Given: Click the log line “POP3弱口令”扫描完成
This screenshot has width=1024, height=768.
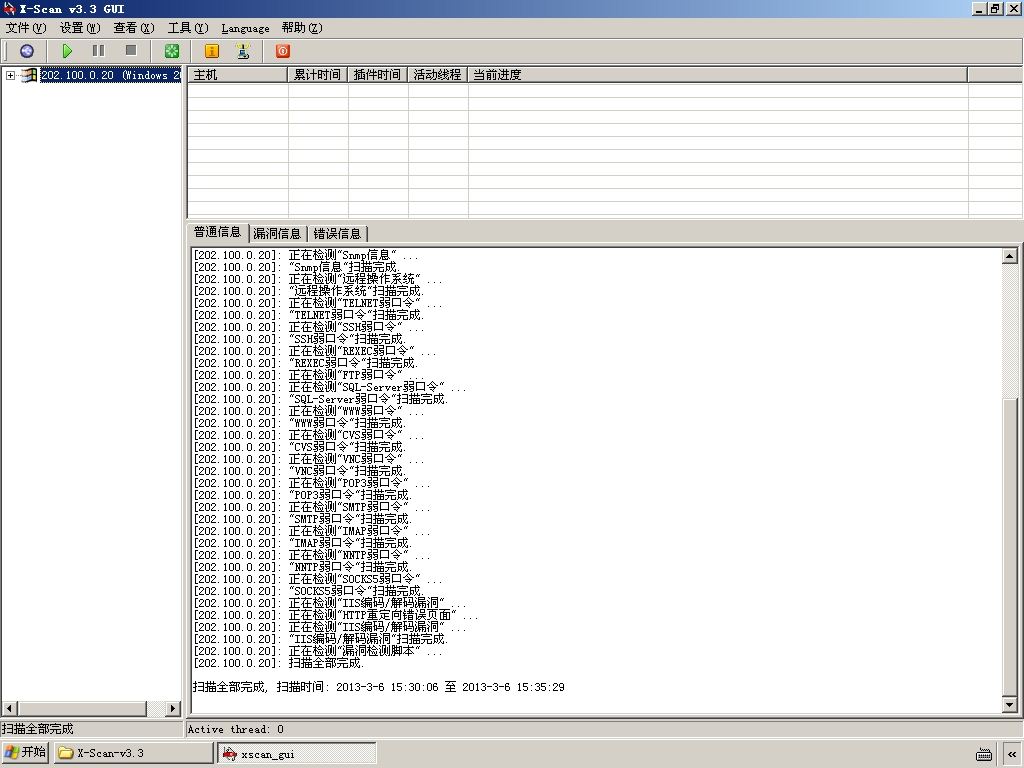Looking at the screenshot, I should [x=303, y=495].
